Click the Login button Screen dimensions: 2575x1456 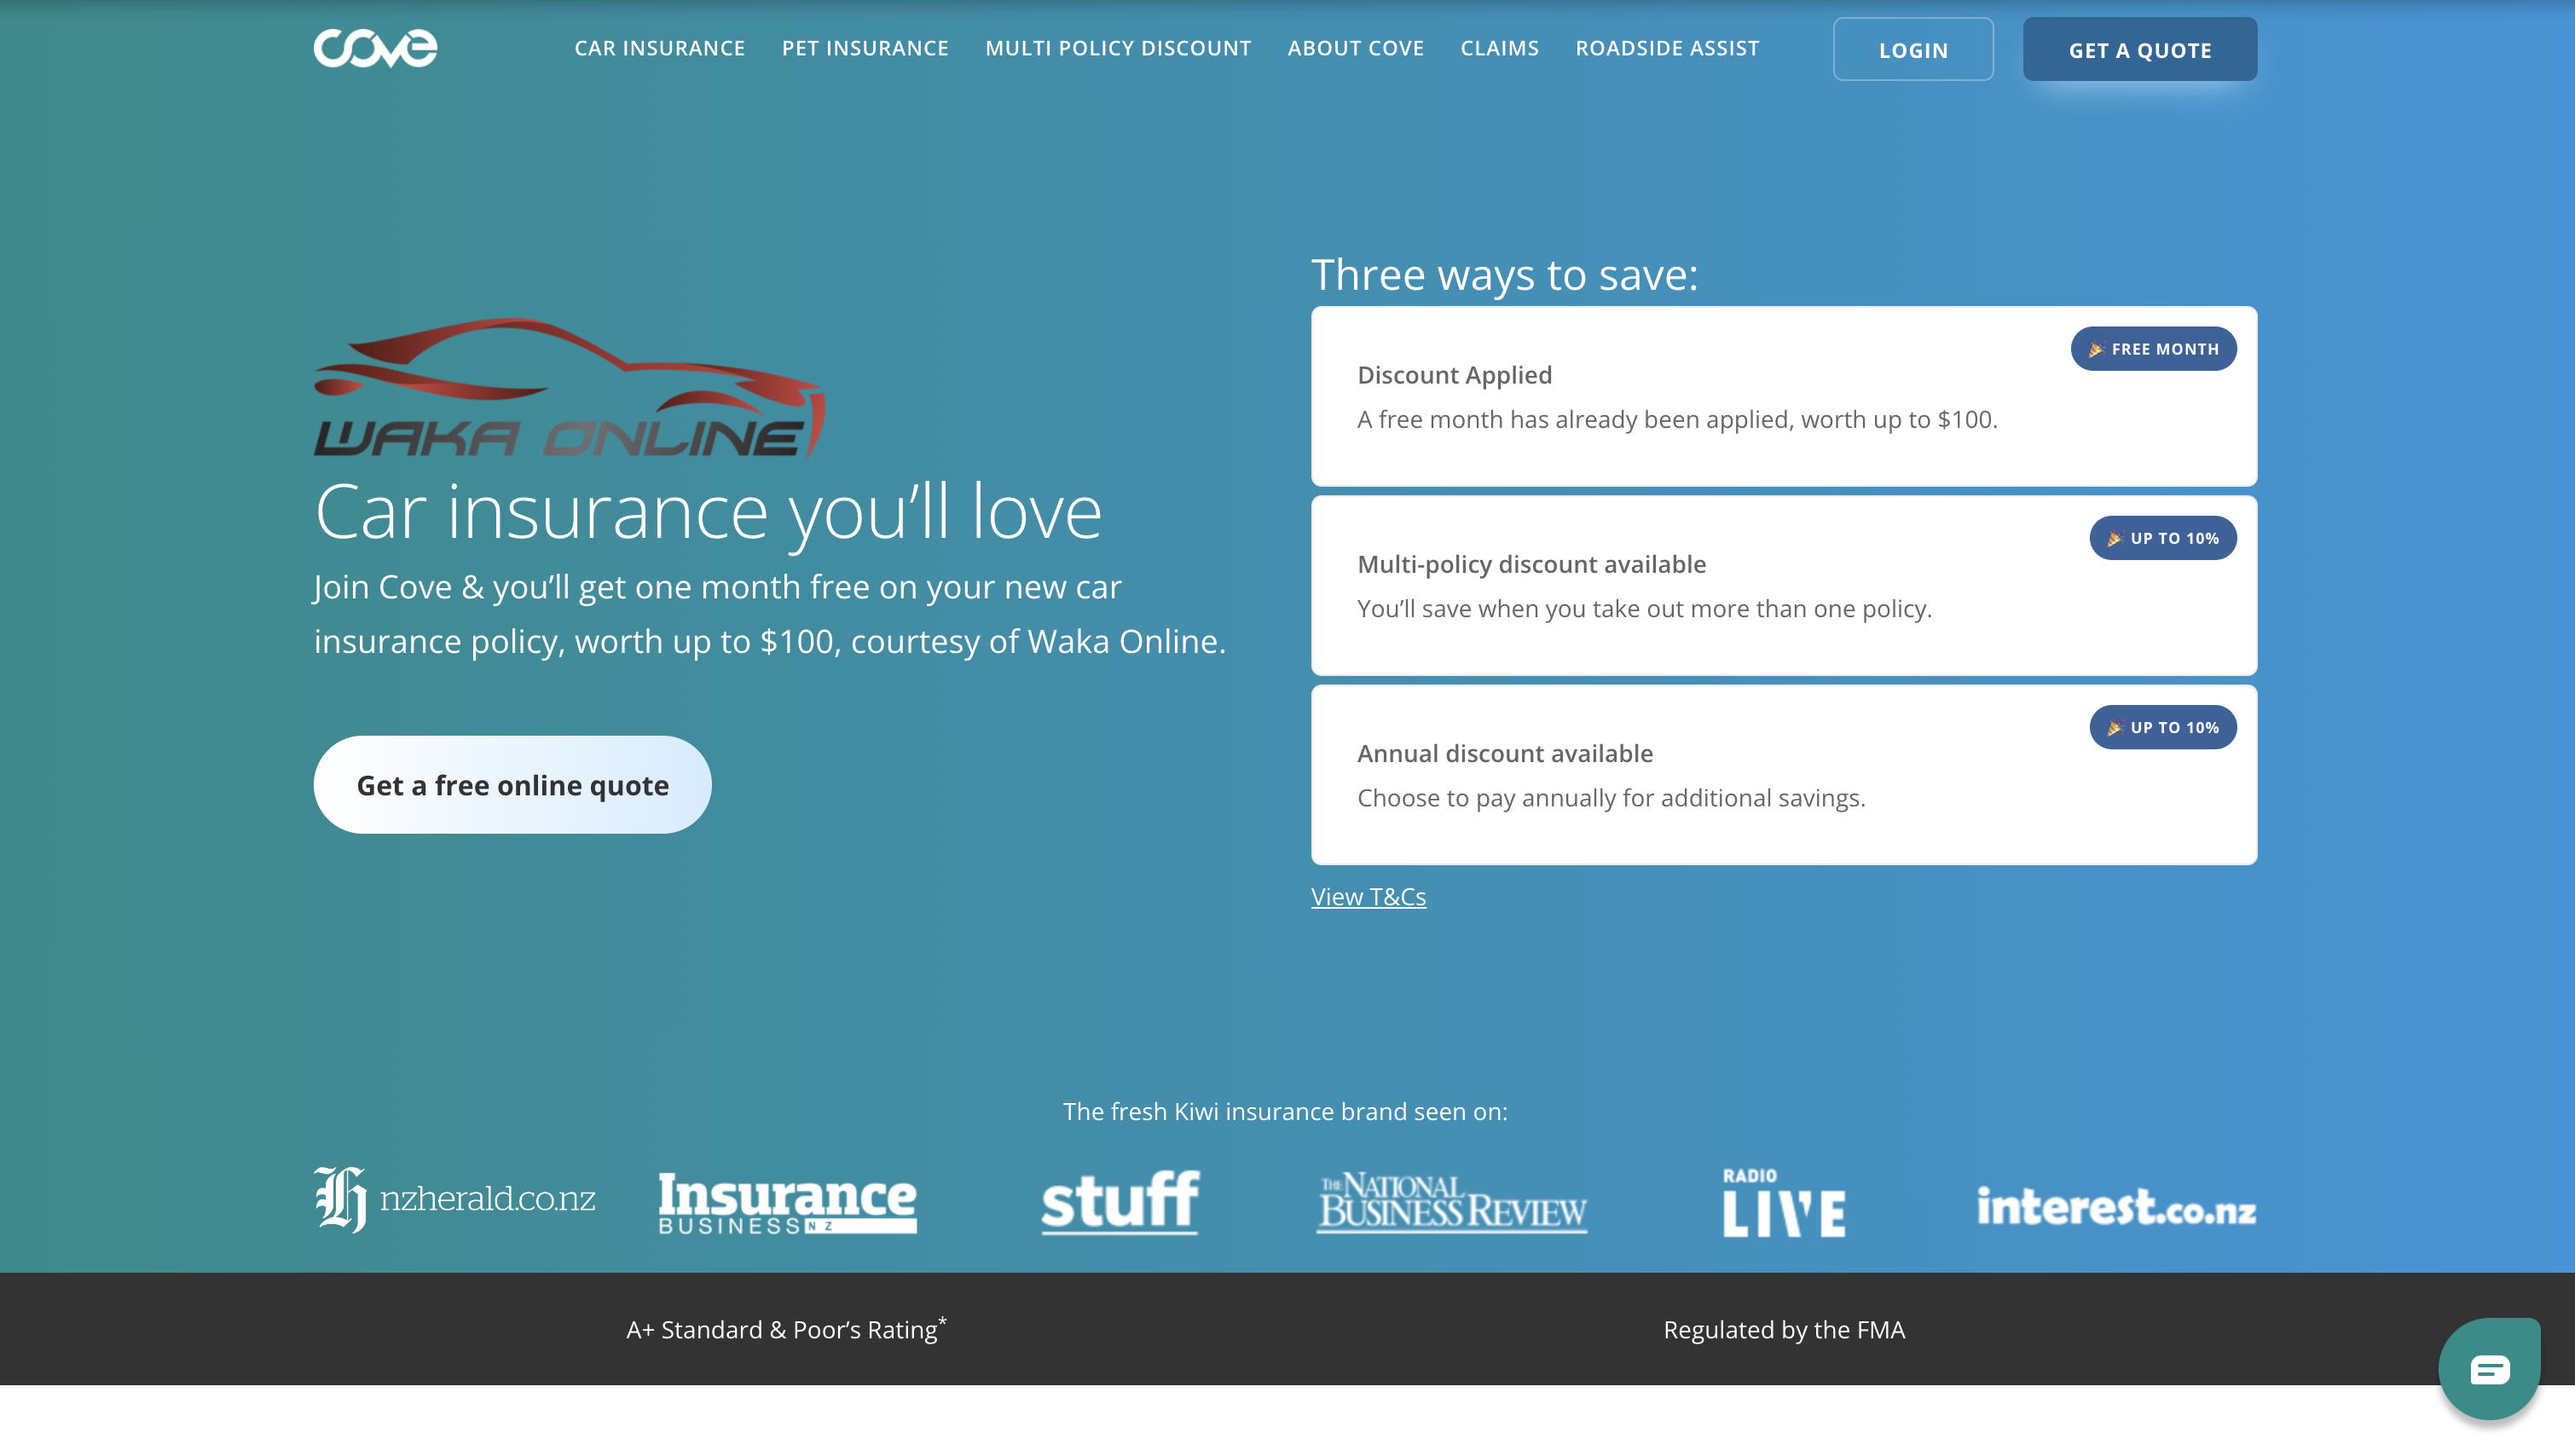(1913, 49)
